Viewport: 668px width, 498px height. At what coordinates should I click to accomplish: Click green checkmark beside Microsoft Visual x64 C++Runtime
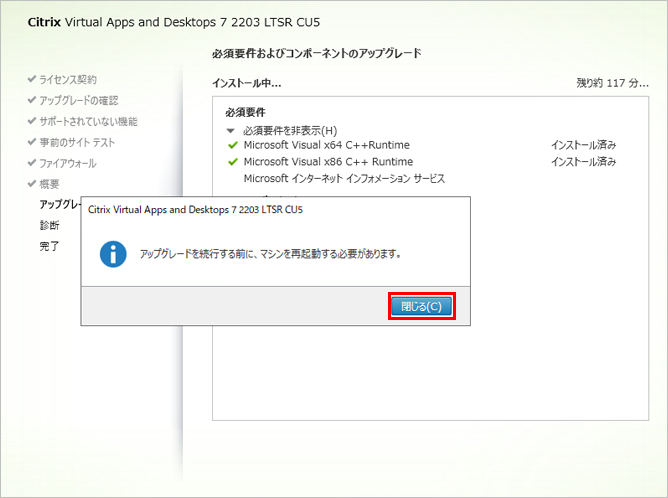(233, 145)
